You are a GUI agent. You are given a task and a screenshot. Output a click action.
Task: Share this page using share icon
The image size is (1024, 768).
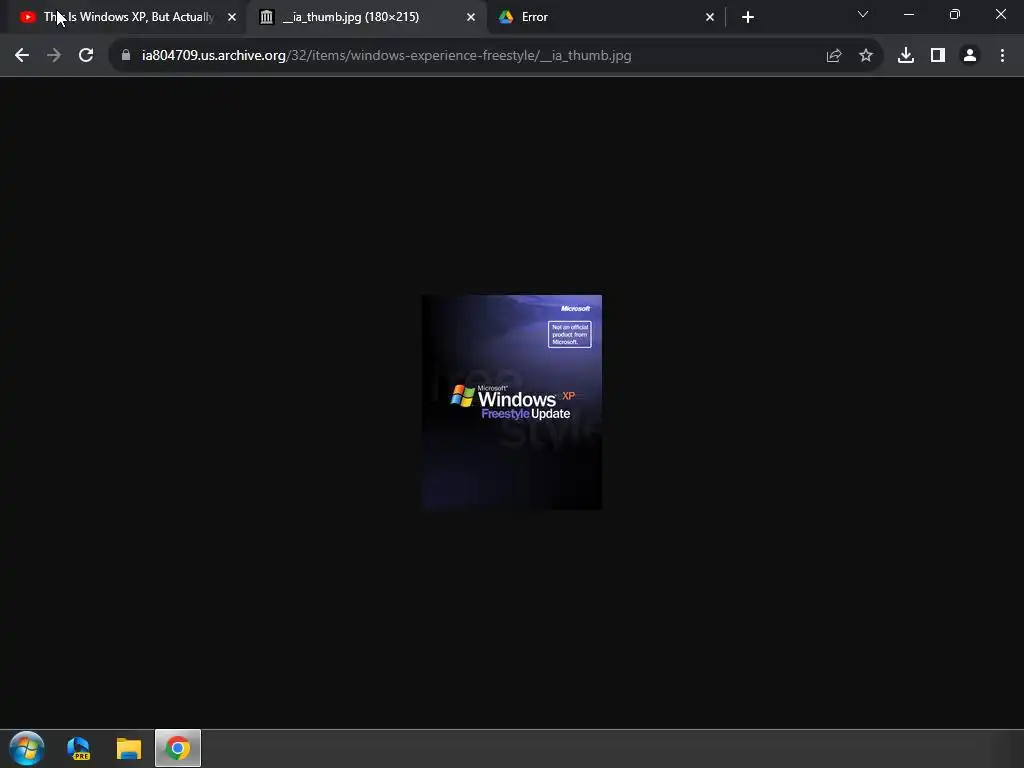pyautogui.click(x=833, y=56)
